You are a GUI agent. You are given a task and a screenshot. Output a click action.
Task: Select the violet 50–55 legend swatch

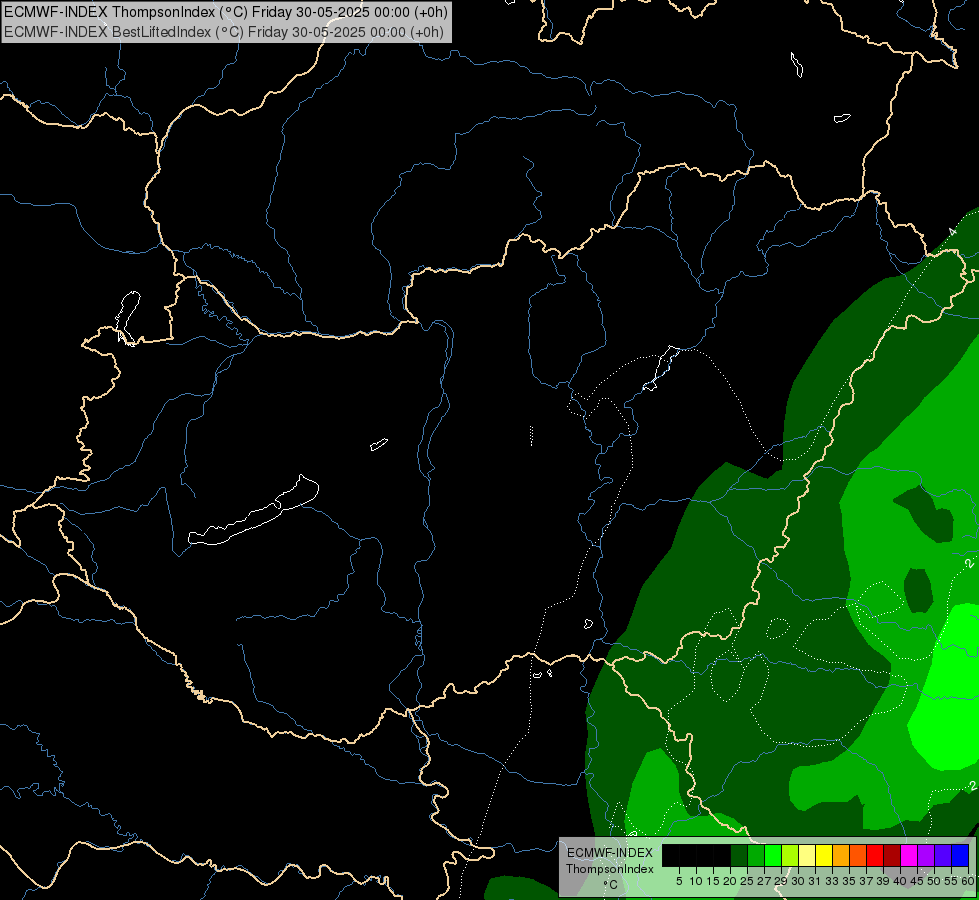coord(943,856)
